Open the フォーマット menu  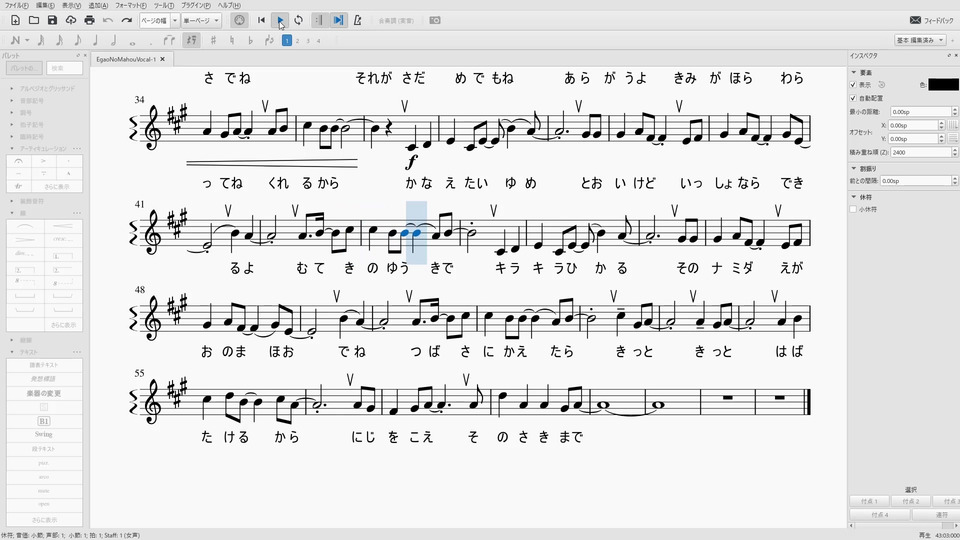(131, 6)
